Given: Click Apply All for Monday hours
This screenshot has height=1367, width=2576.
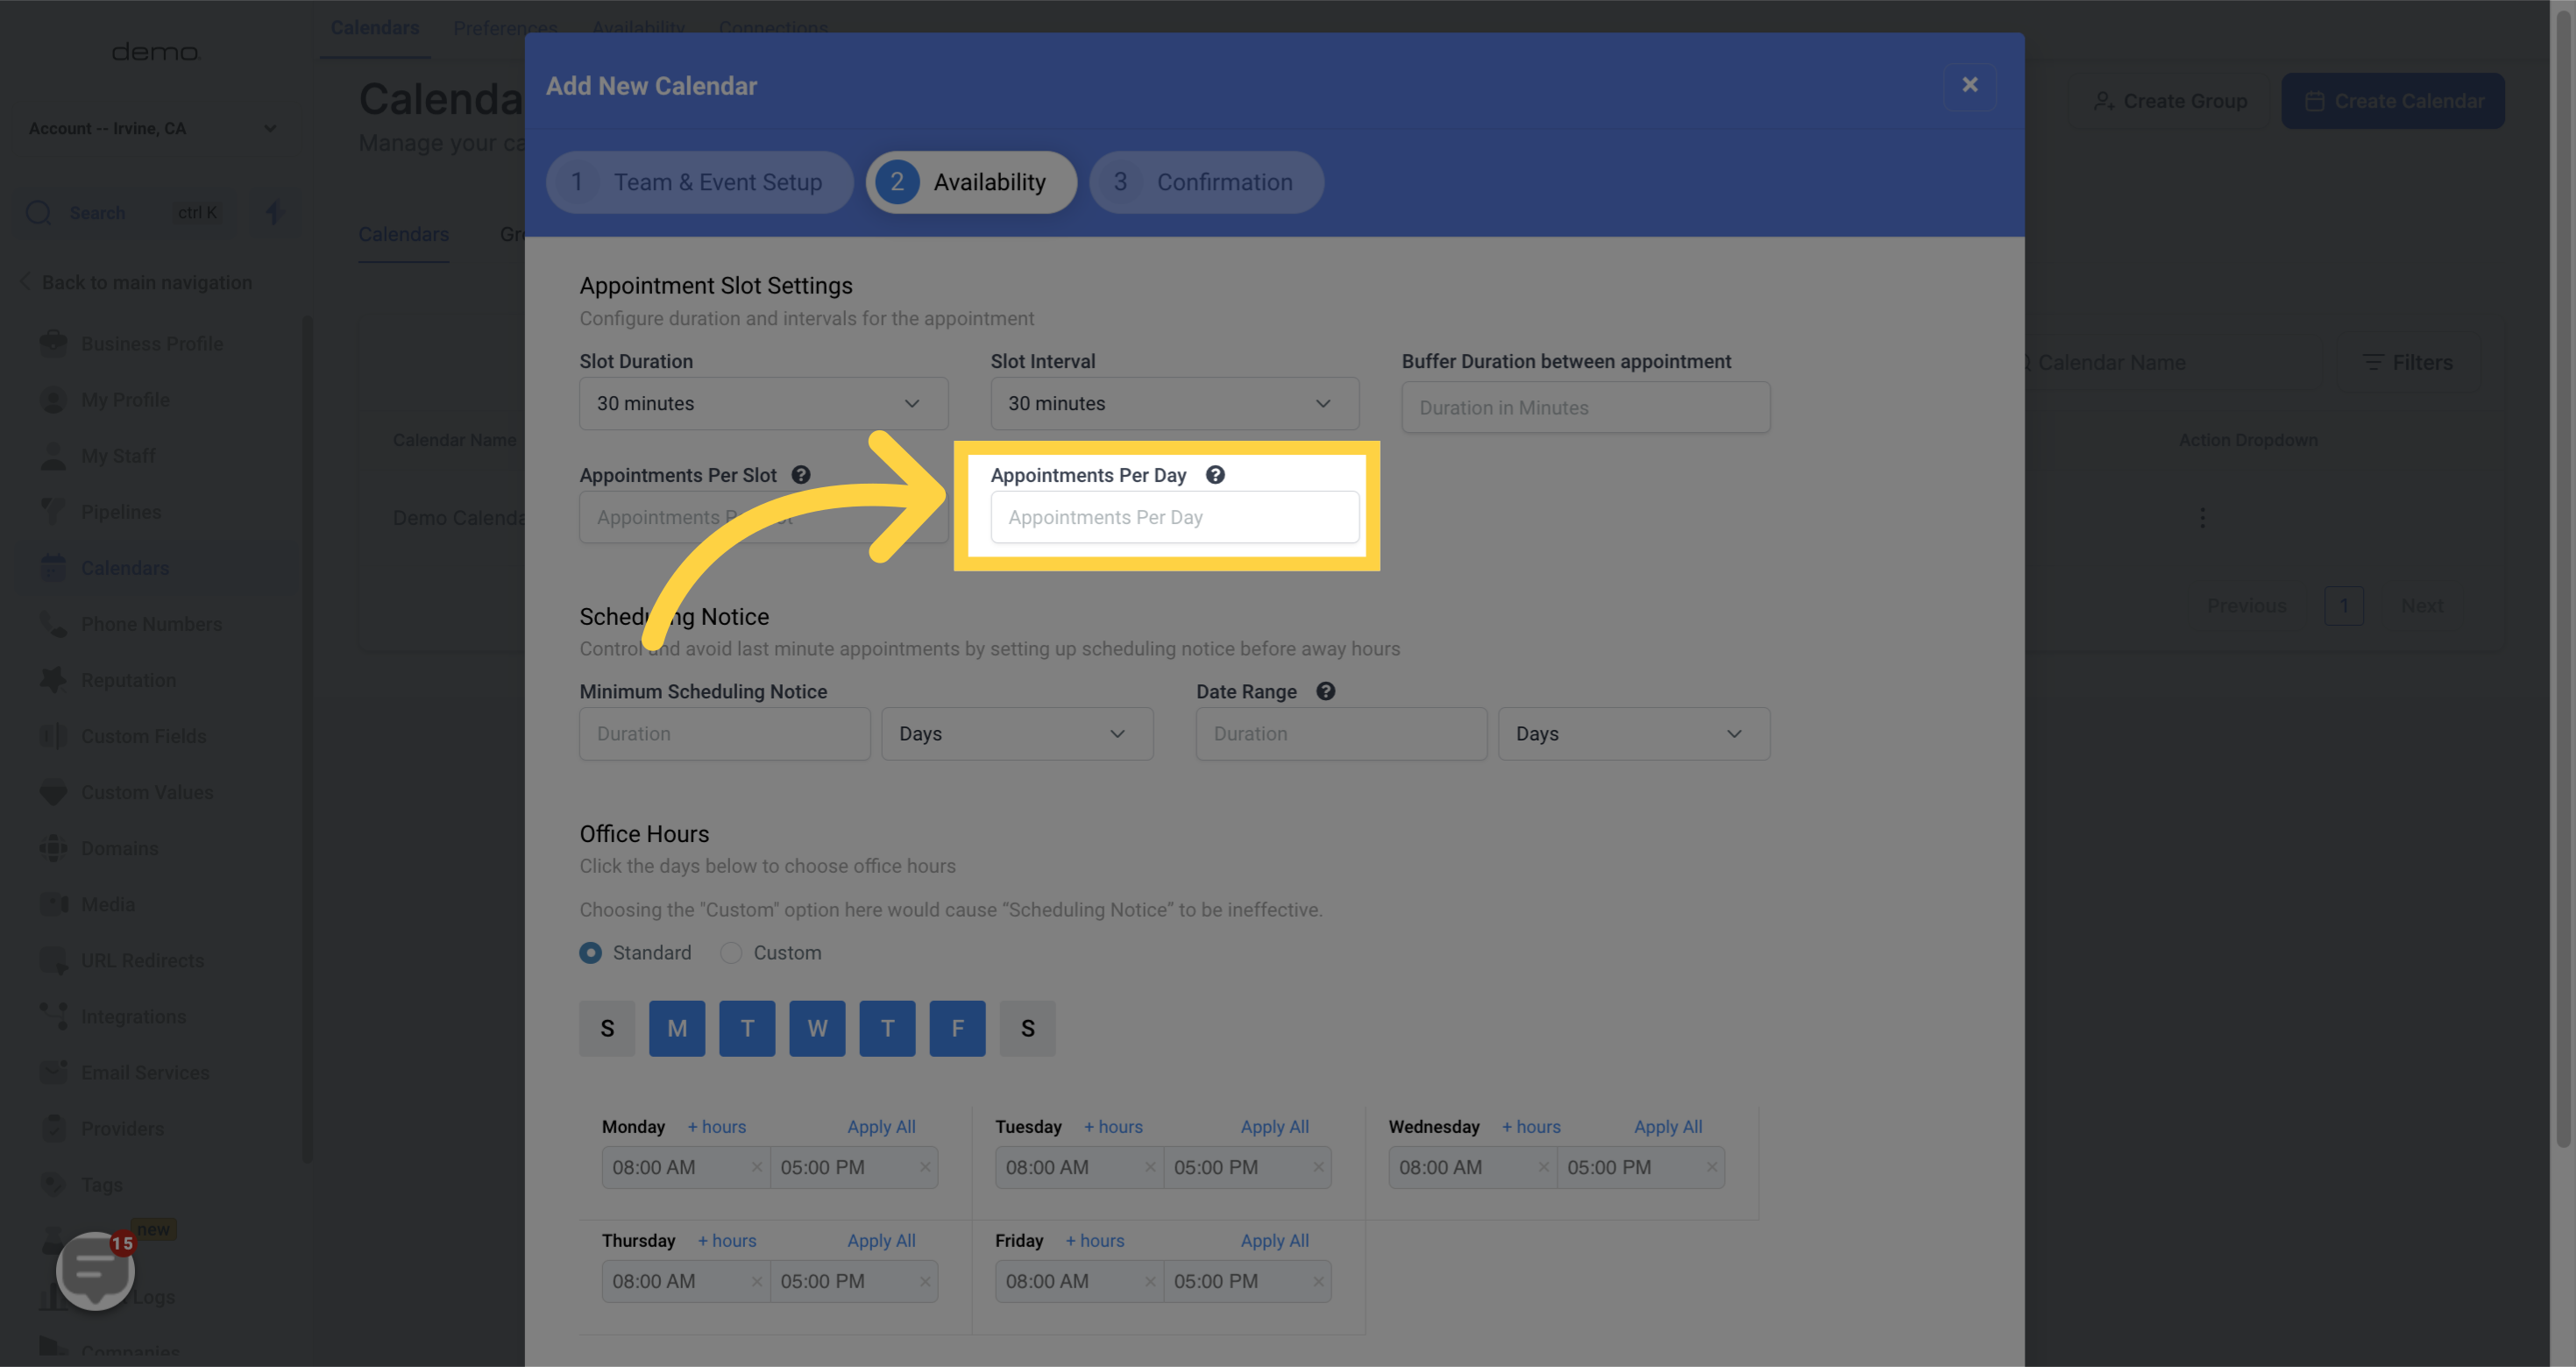Looking at the screenshot, I should [881, 1126].
